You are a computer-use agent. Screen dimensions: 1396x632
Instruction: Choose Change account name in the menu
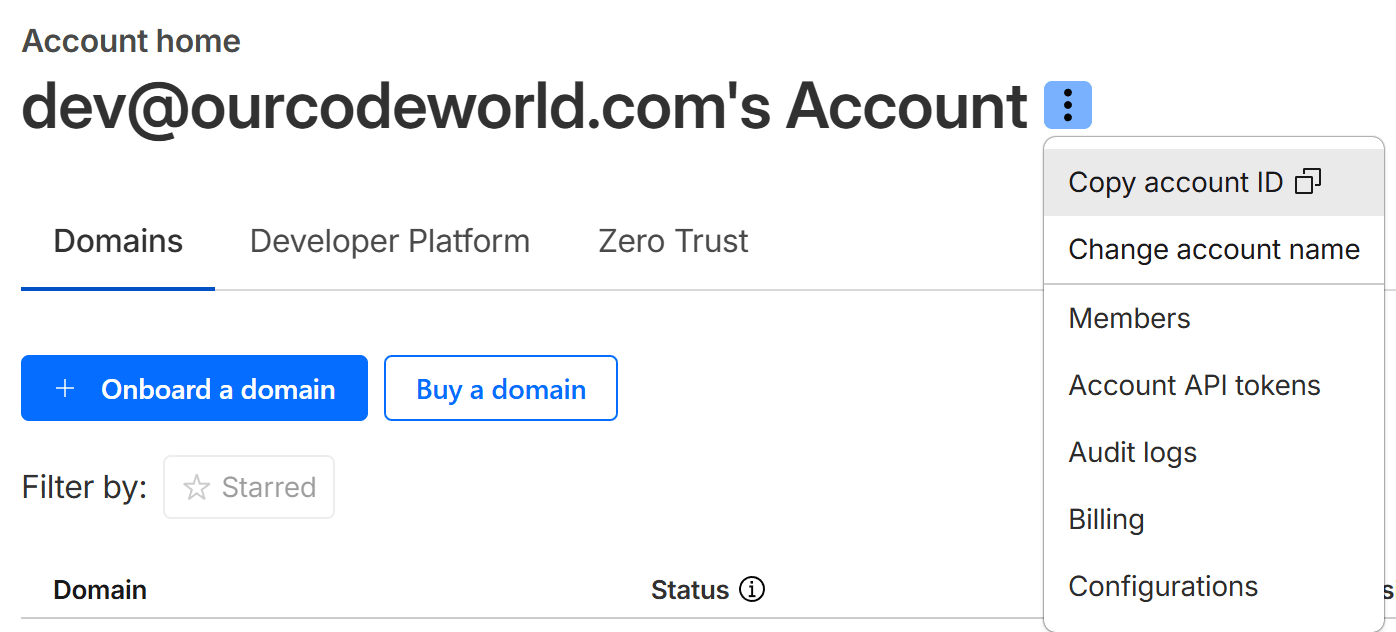[1214, 250]
